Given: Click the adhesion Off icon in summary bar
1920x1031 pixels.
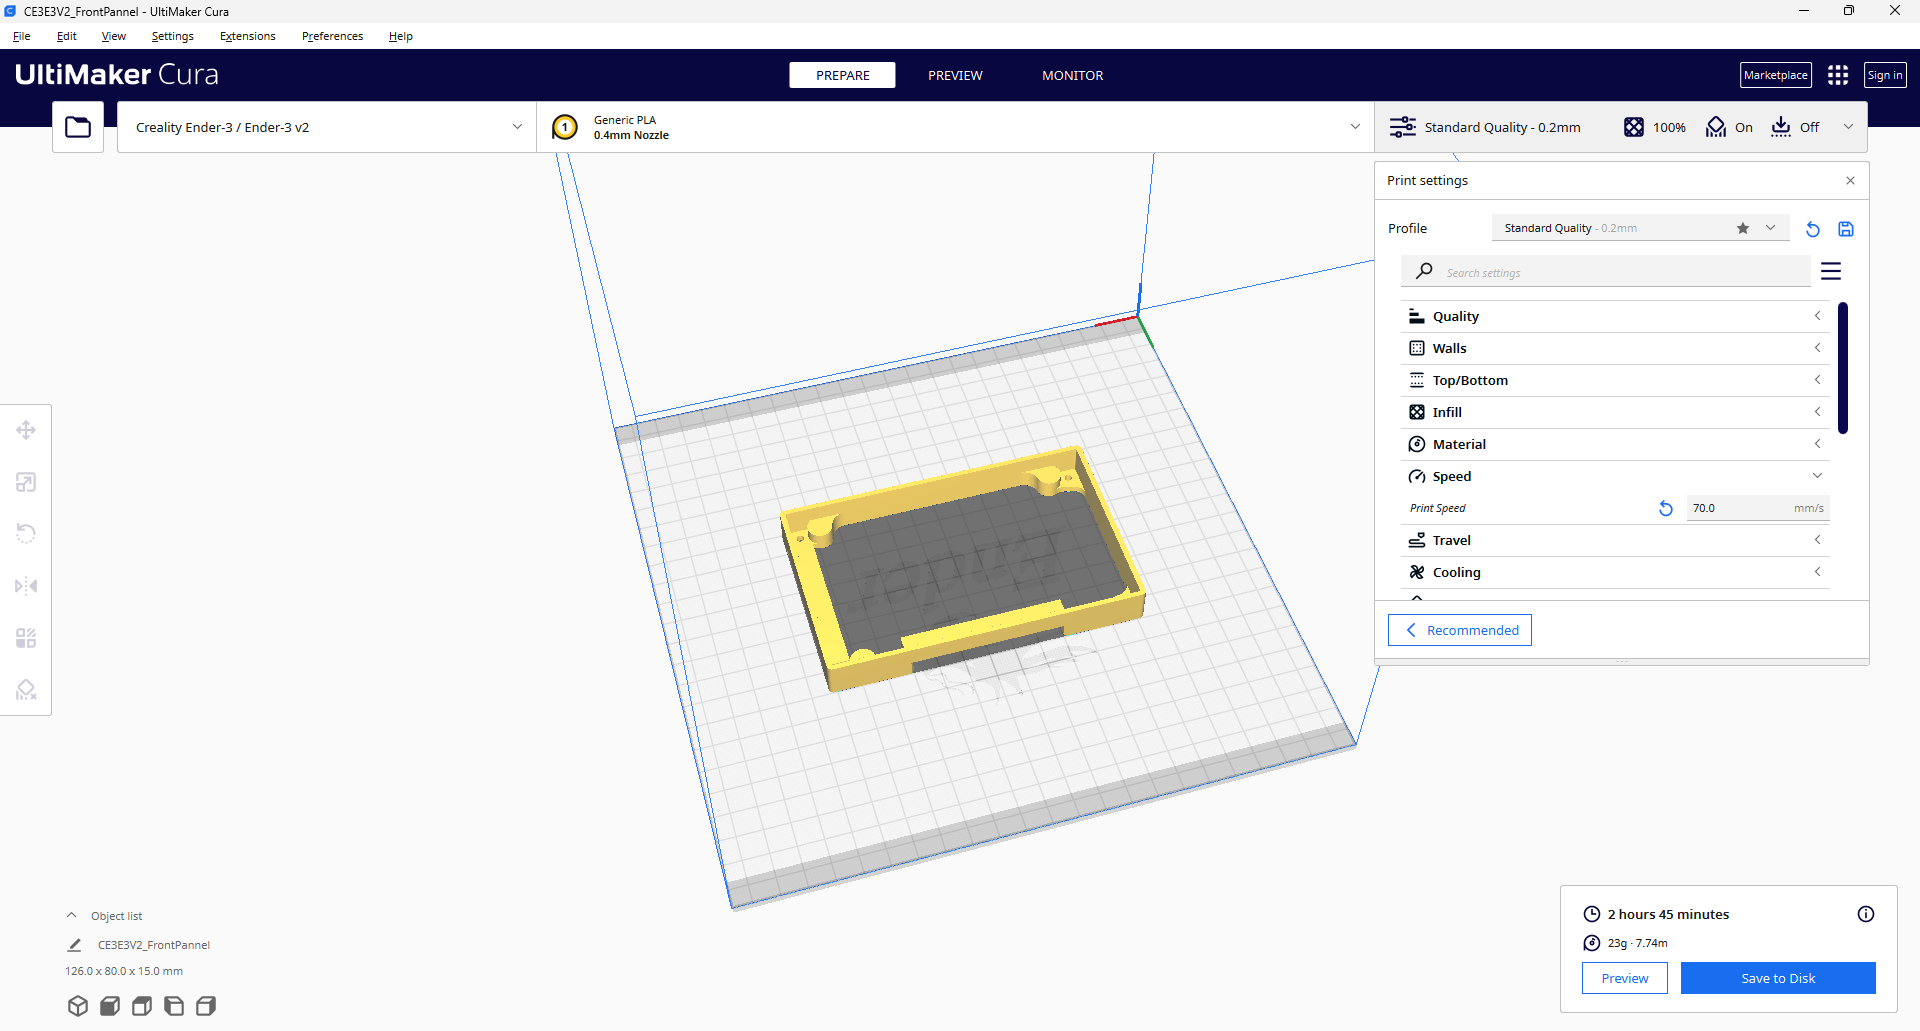Looking at the screenshot, I should click(x=1781, y=127).
